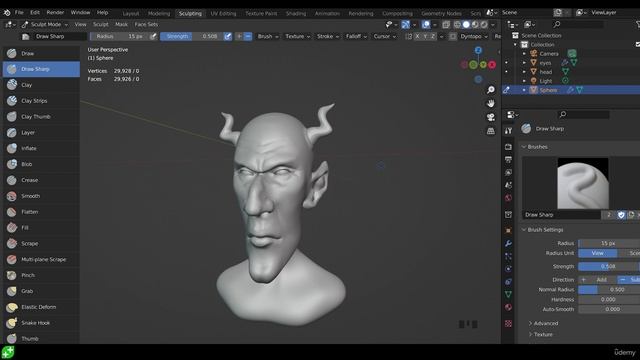Set brush direction to Add plus button
This screenshot has height=360, width=640.
click(x=239, y=36)
